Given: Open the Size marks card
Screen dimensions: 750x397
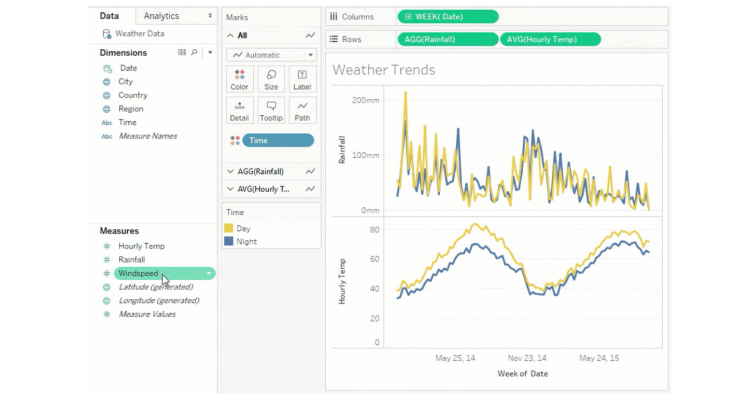Looking at the screenshot, I should tap(271, 79).
